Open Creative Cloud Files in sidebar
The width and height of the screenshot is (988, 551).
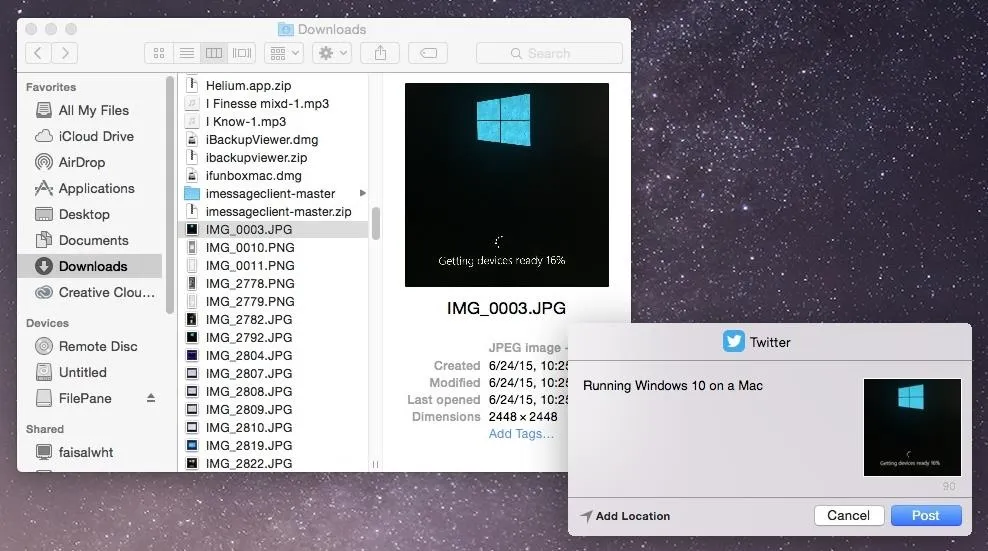pyautogui.click(x=90, y=293)
